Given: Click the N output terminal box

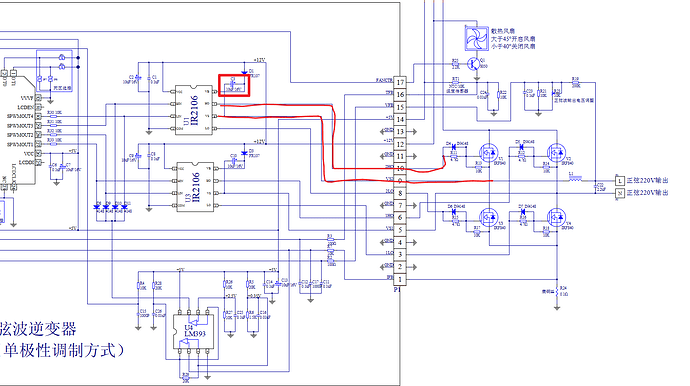Looking at the screenshot, I should (x=620, y=193).
